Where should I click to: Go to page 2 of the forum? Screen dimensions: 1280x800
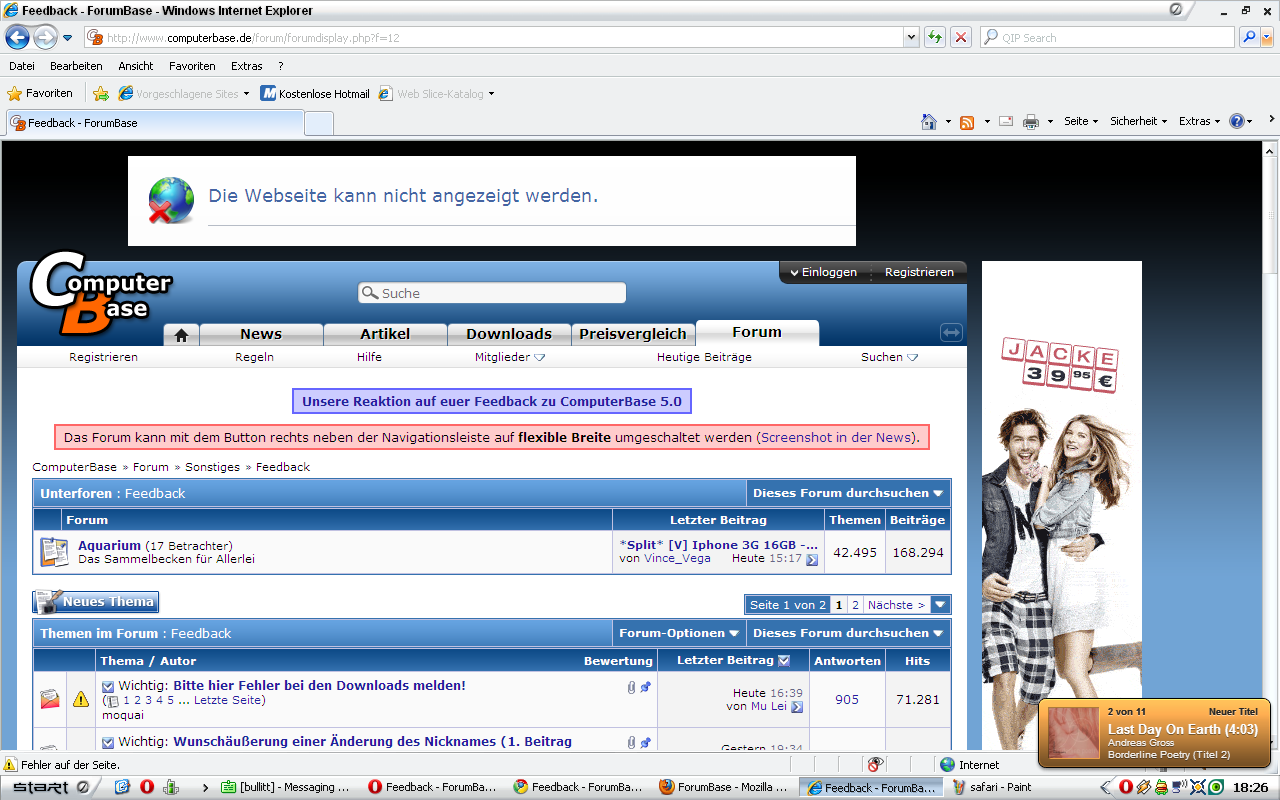pos(855,605)
